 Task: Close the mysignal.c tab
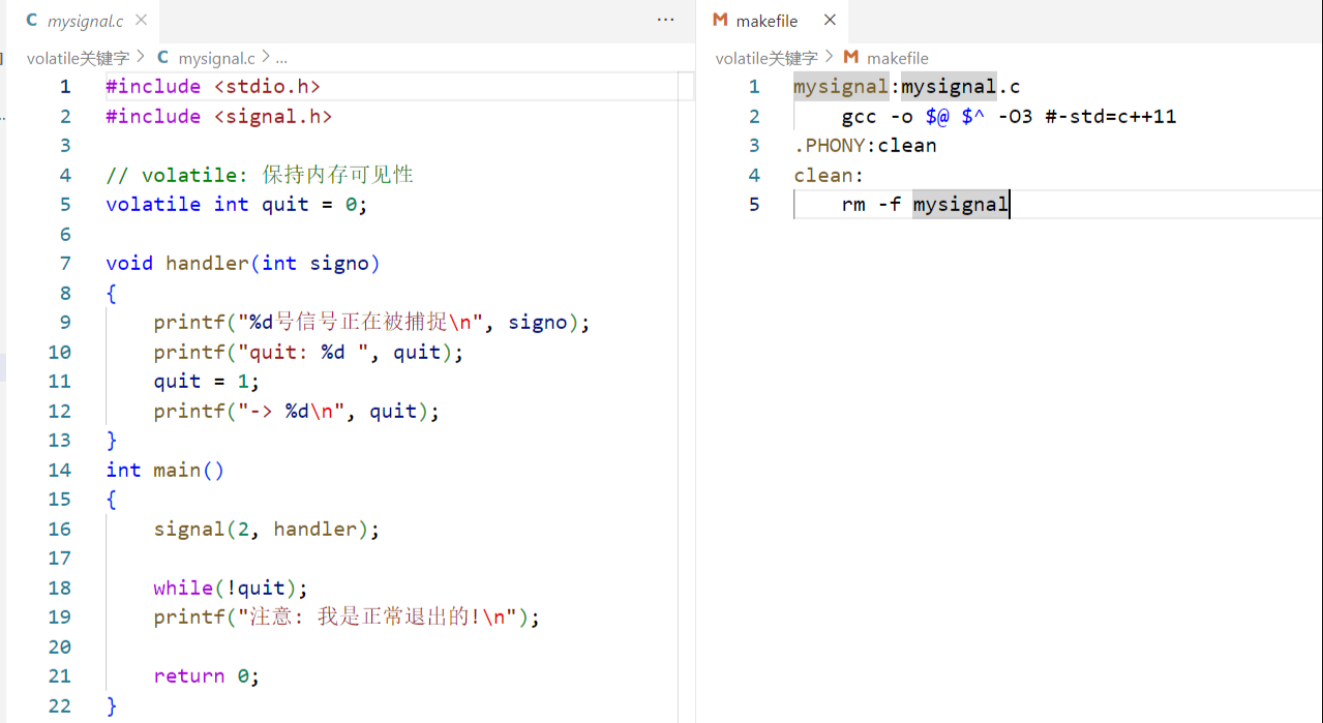tap(141, 20)
